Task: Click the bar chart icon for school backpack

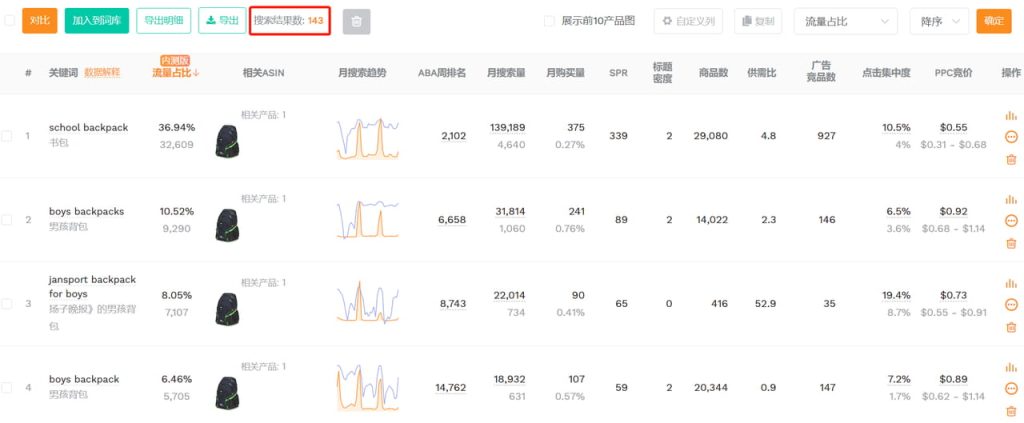Action: coord(1010,115)
